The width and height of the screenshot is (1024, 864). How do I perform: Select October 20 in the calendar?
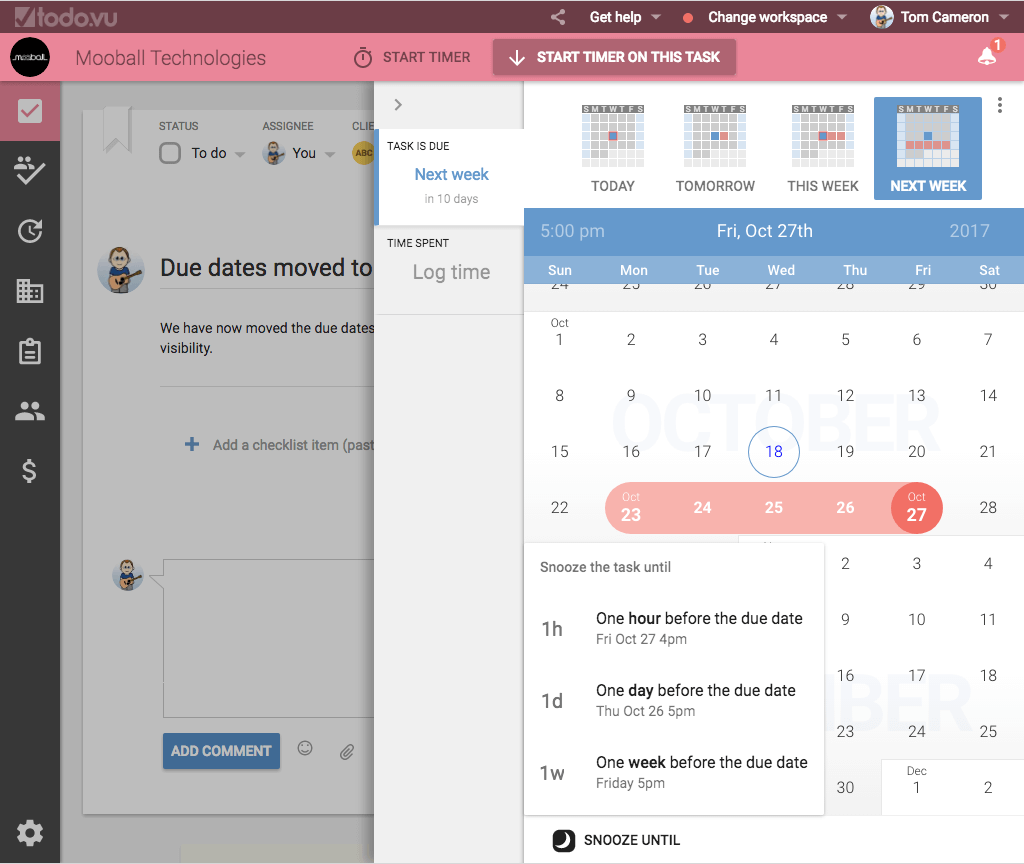click(x=916, y=451)
